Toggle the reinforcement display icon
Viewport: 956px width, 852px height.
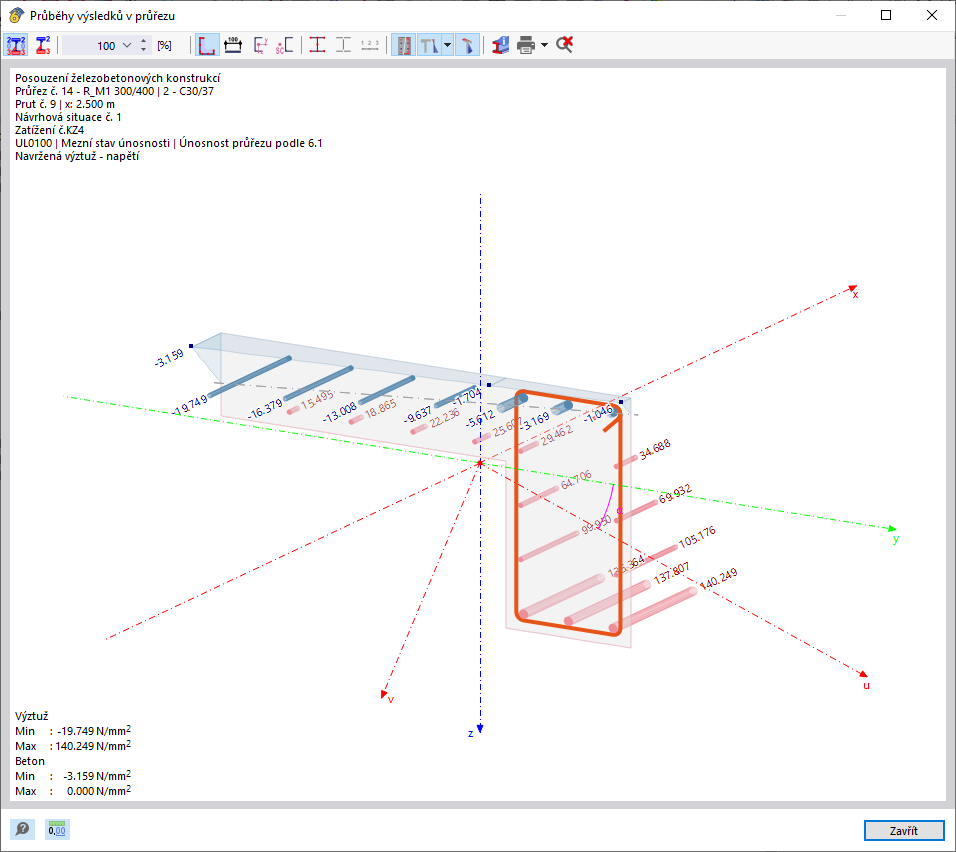(x=403, y=45)
